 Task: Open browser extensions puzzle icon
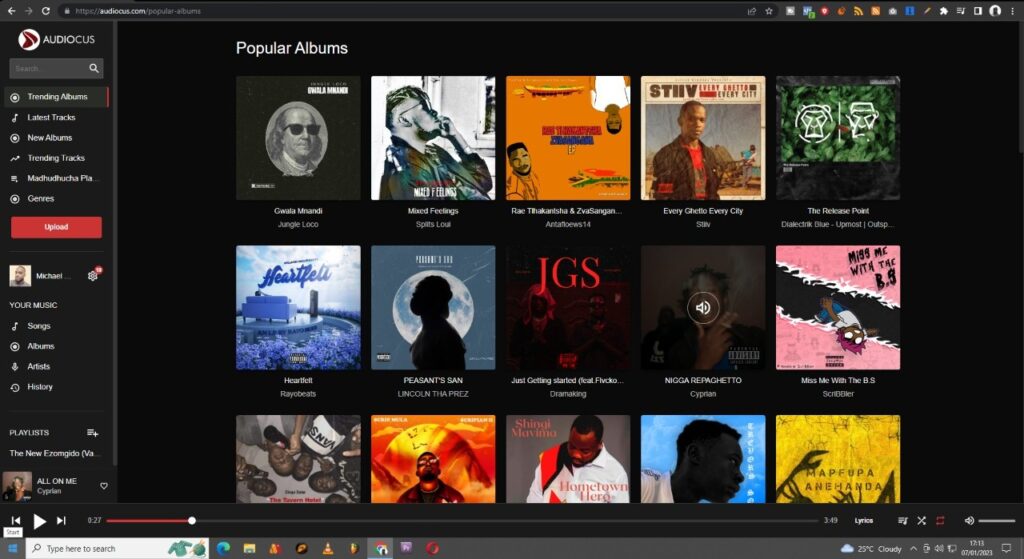[x=943, y=11]
